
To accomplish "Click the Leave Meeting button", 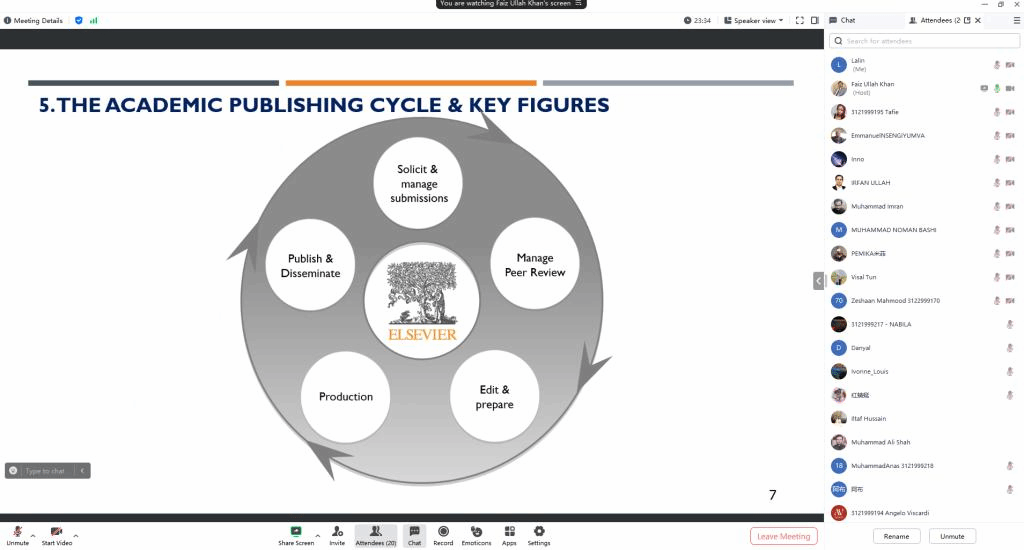I will pos(784,536).
